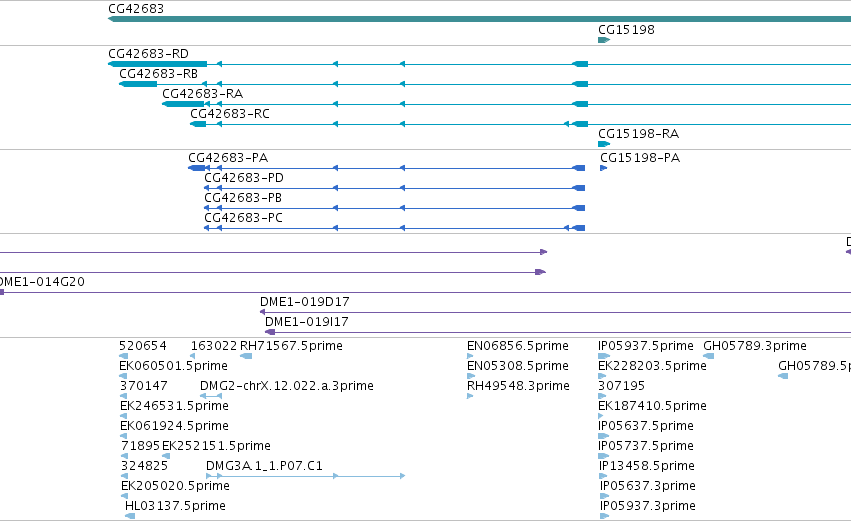Viewport: 851px width, 521px height.
Task: Select EST EK252151.5prime
Action: [216, 447]
